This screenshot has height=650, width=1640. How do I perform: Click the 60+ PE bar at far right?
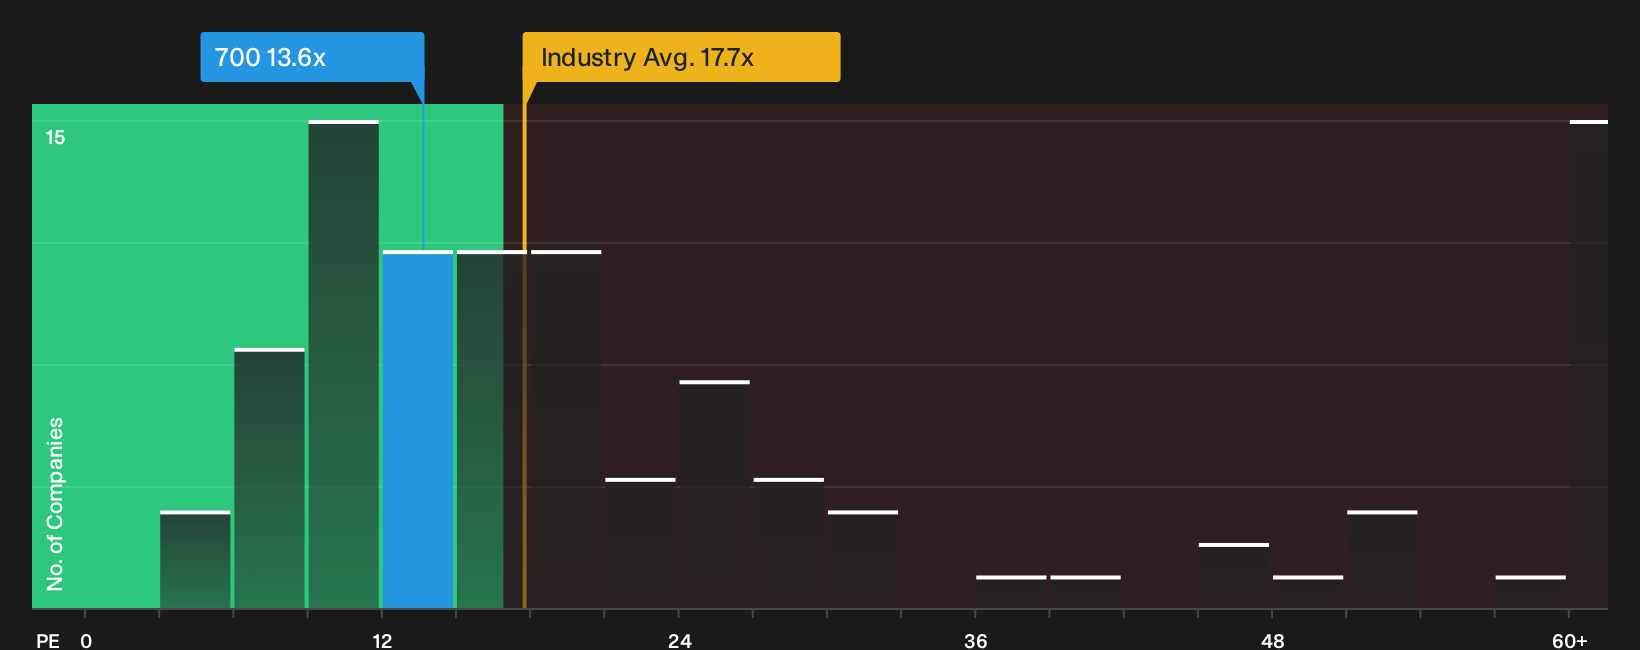pos(1589,364)
